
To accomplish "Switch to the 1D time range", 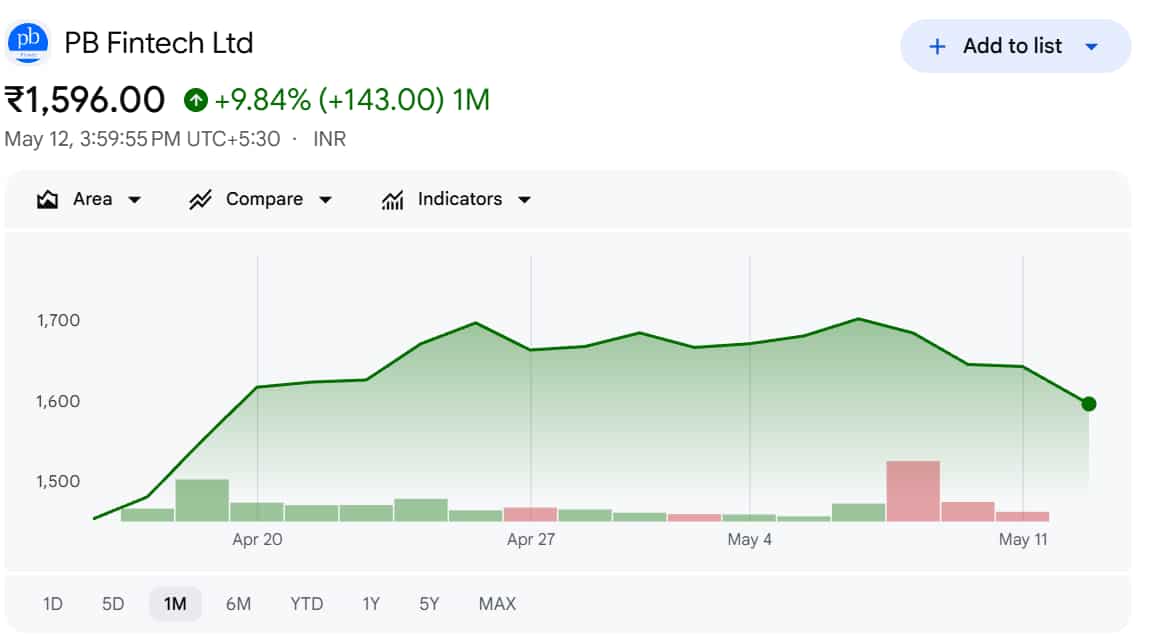I will (x=53, y=604).
